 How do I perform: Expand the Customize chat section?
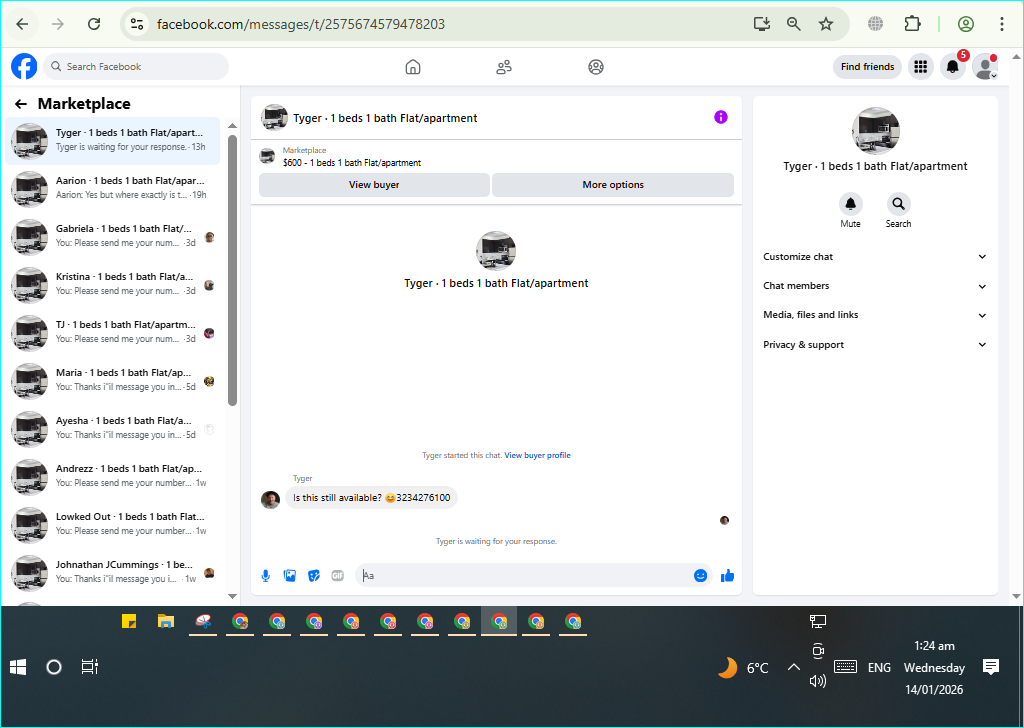click(x=874, y=257)
